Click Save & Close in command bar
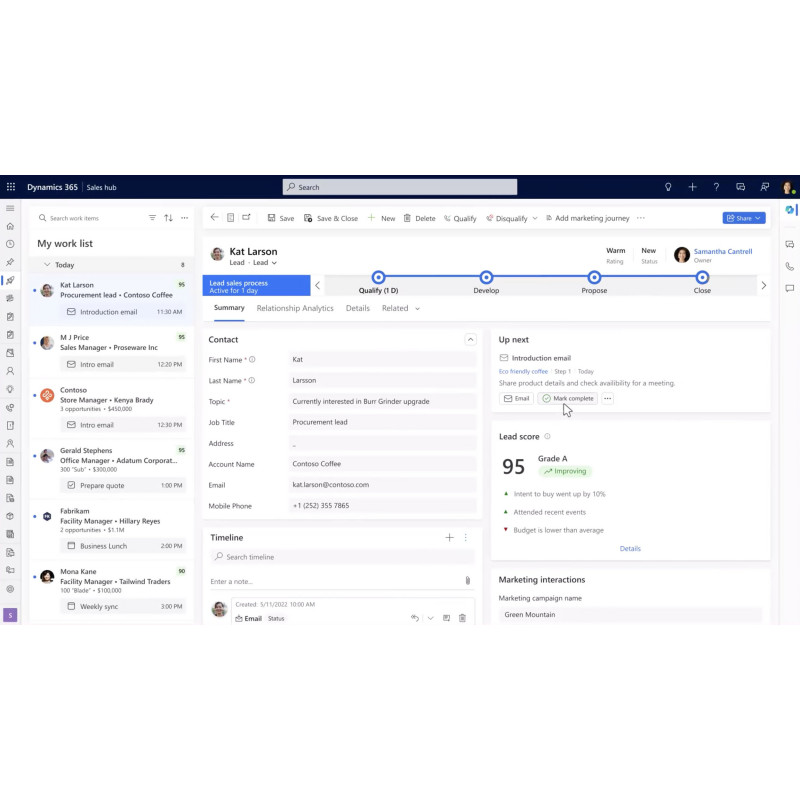Screen dimensions: 800x800 coord(331,218)
